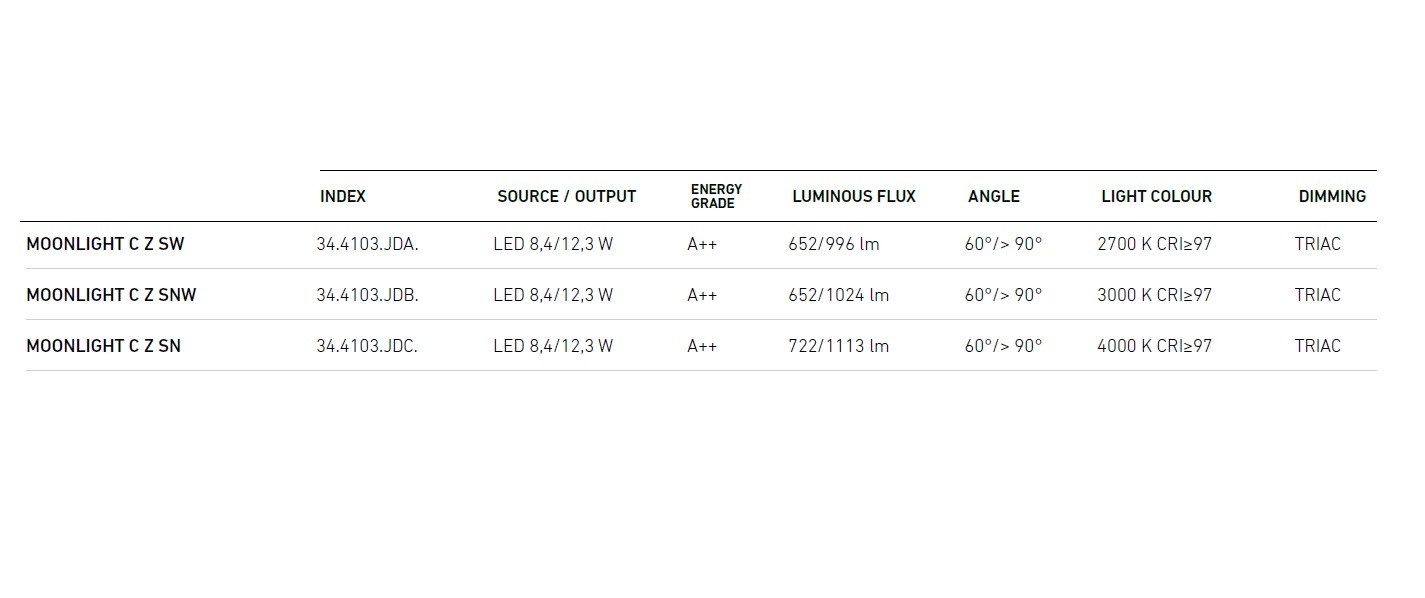Select the 652/1024 lm flux cell
1425x598 pixels.
838,295
